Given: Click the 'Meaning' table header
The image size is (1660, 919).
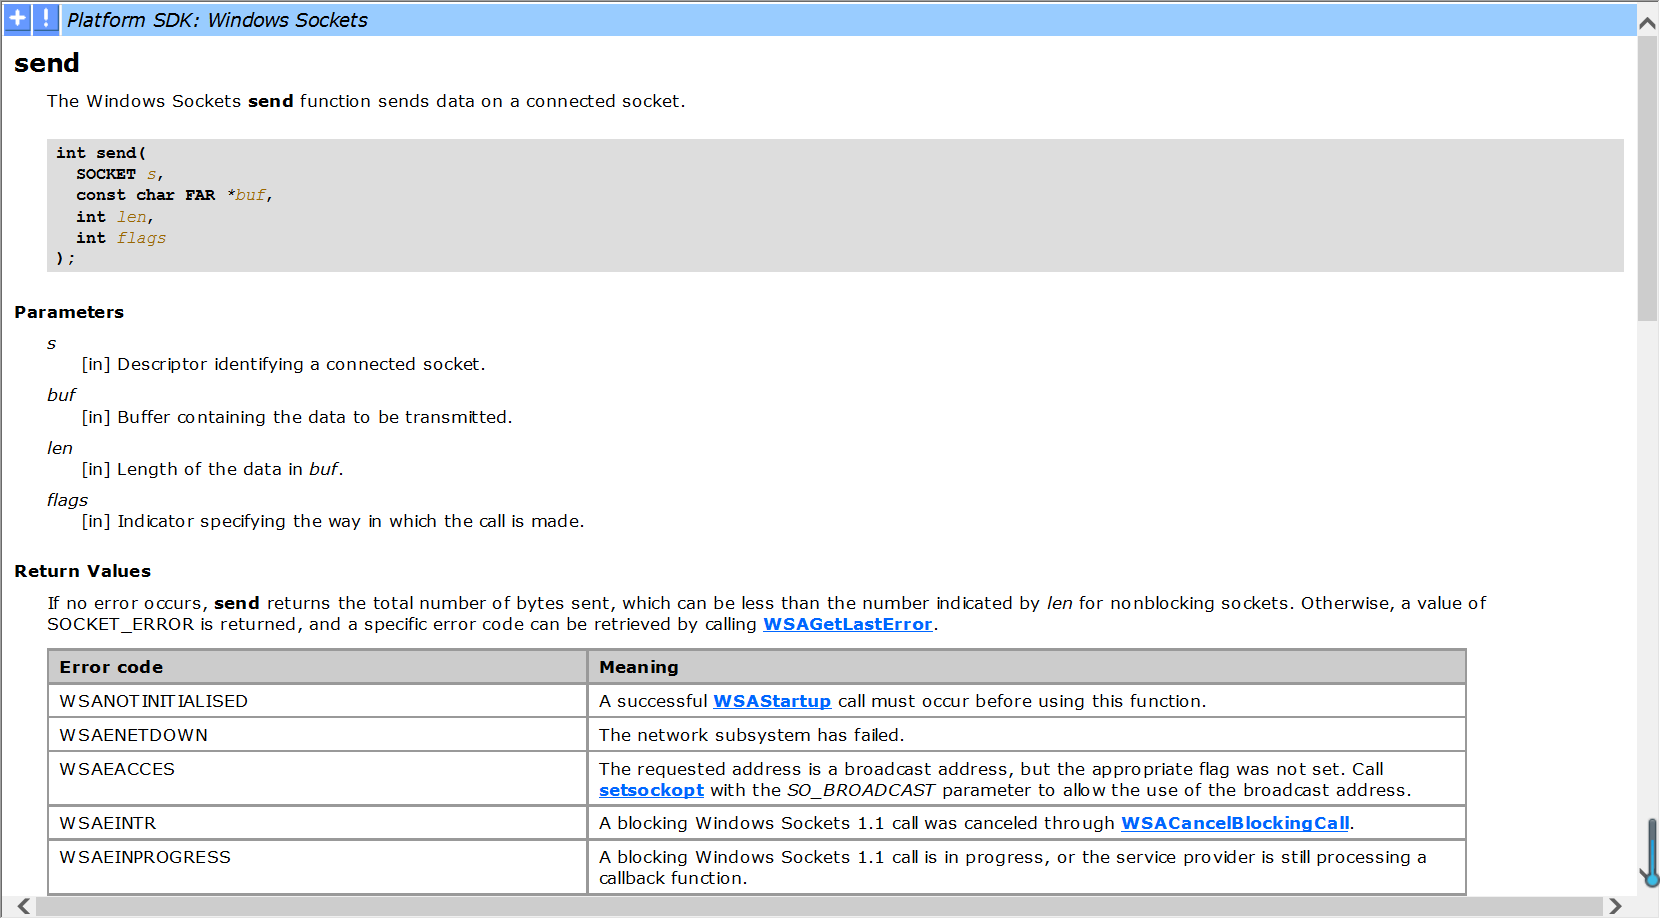Looking at the screenshot, I should point(1027,667).
